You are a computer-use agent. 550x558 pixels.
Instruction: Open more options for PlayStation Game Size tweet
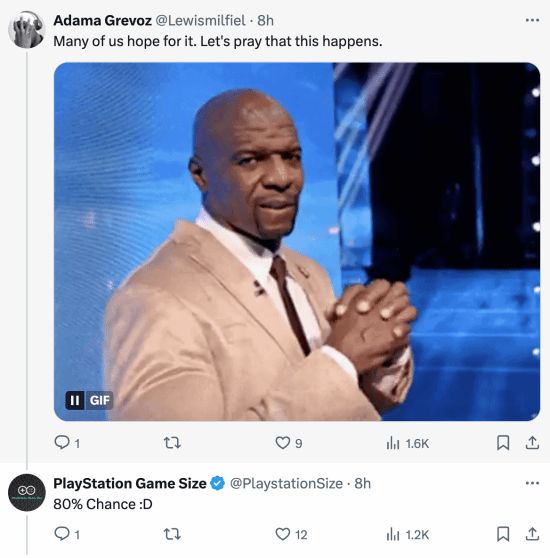pyautogui.click(x=532, y=483)
